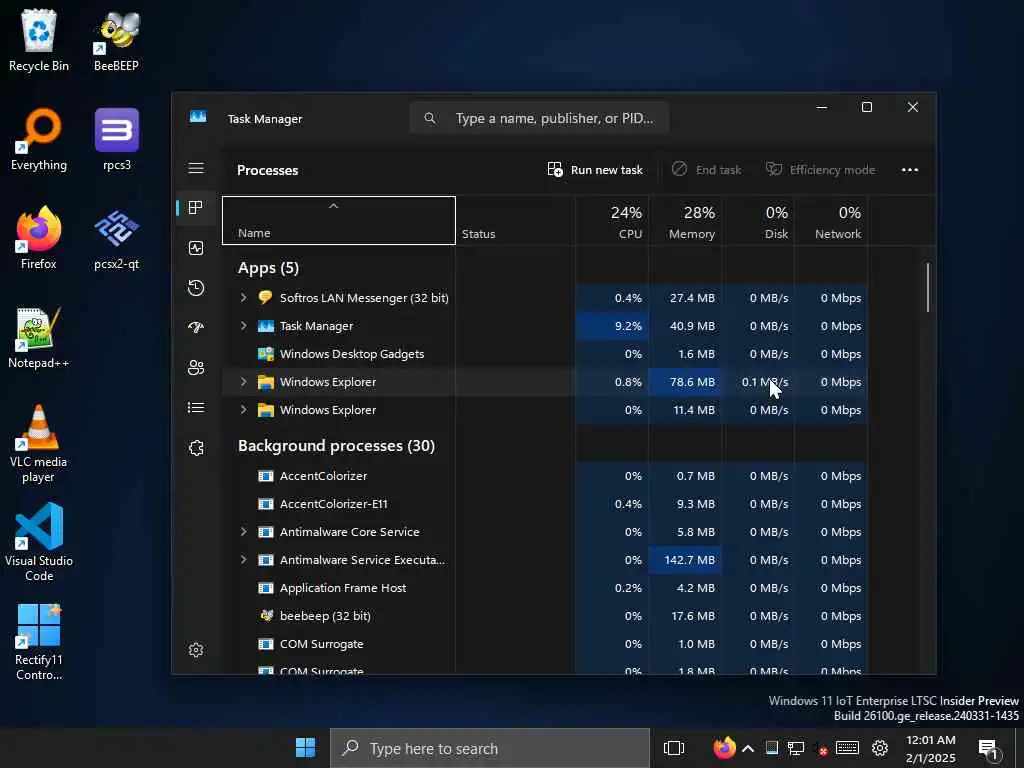Expand Antimalware Service Executable group
Image resolution: width=1024 pixels, height=768 pixels.
[244, 560]
